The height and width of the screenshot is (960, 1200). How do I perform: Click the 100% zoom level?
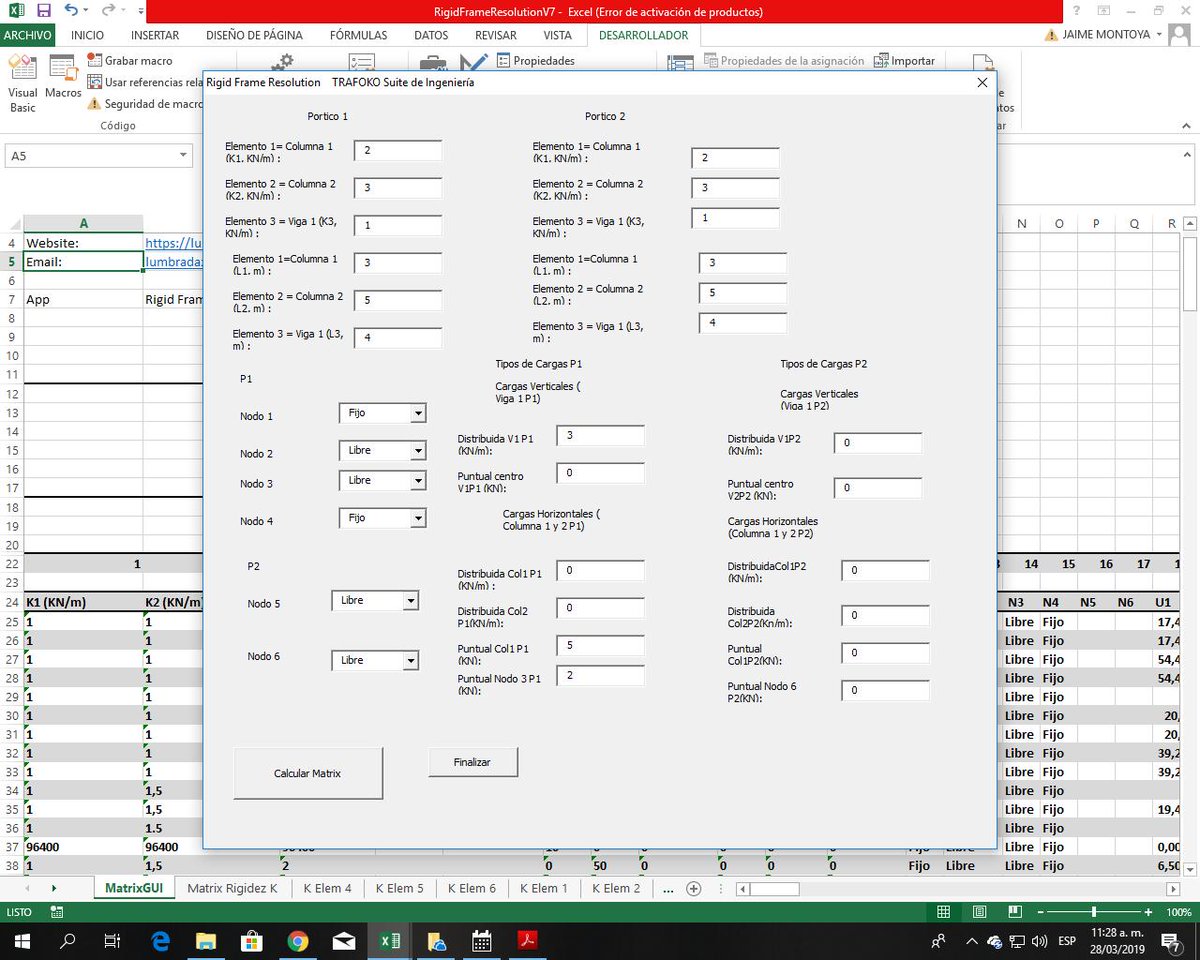1177,912
